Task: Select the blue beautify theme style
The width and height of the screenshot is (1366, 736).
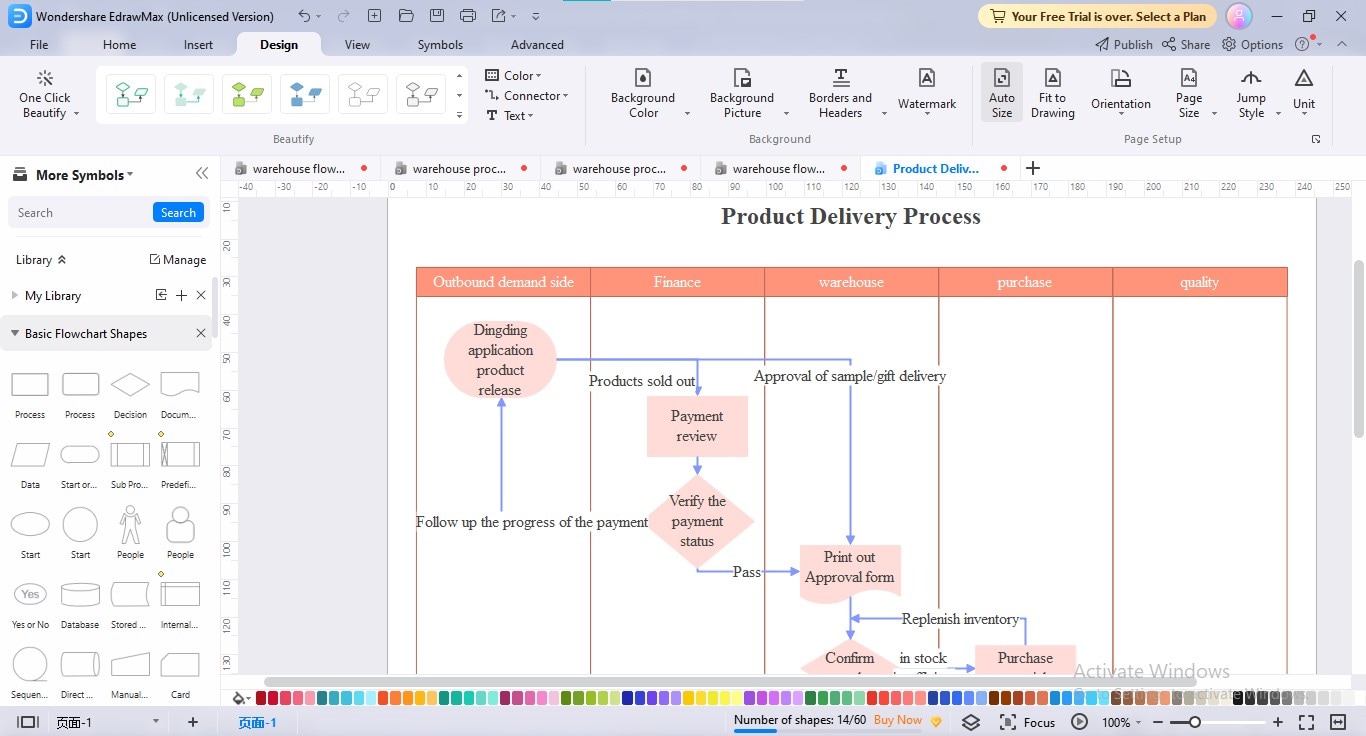Action: click(x=305, y=95)
